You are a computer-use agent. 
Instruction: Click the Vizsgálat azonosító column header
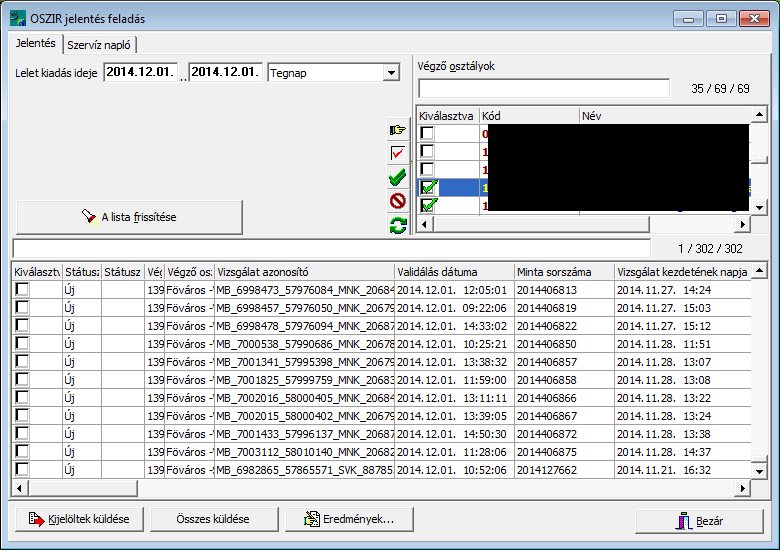pyautogui.click(x=304, y=272)
